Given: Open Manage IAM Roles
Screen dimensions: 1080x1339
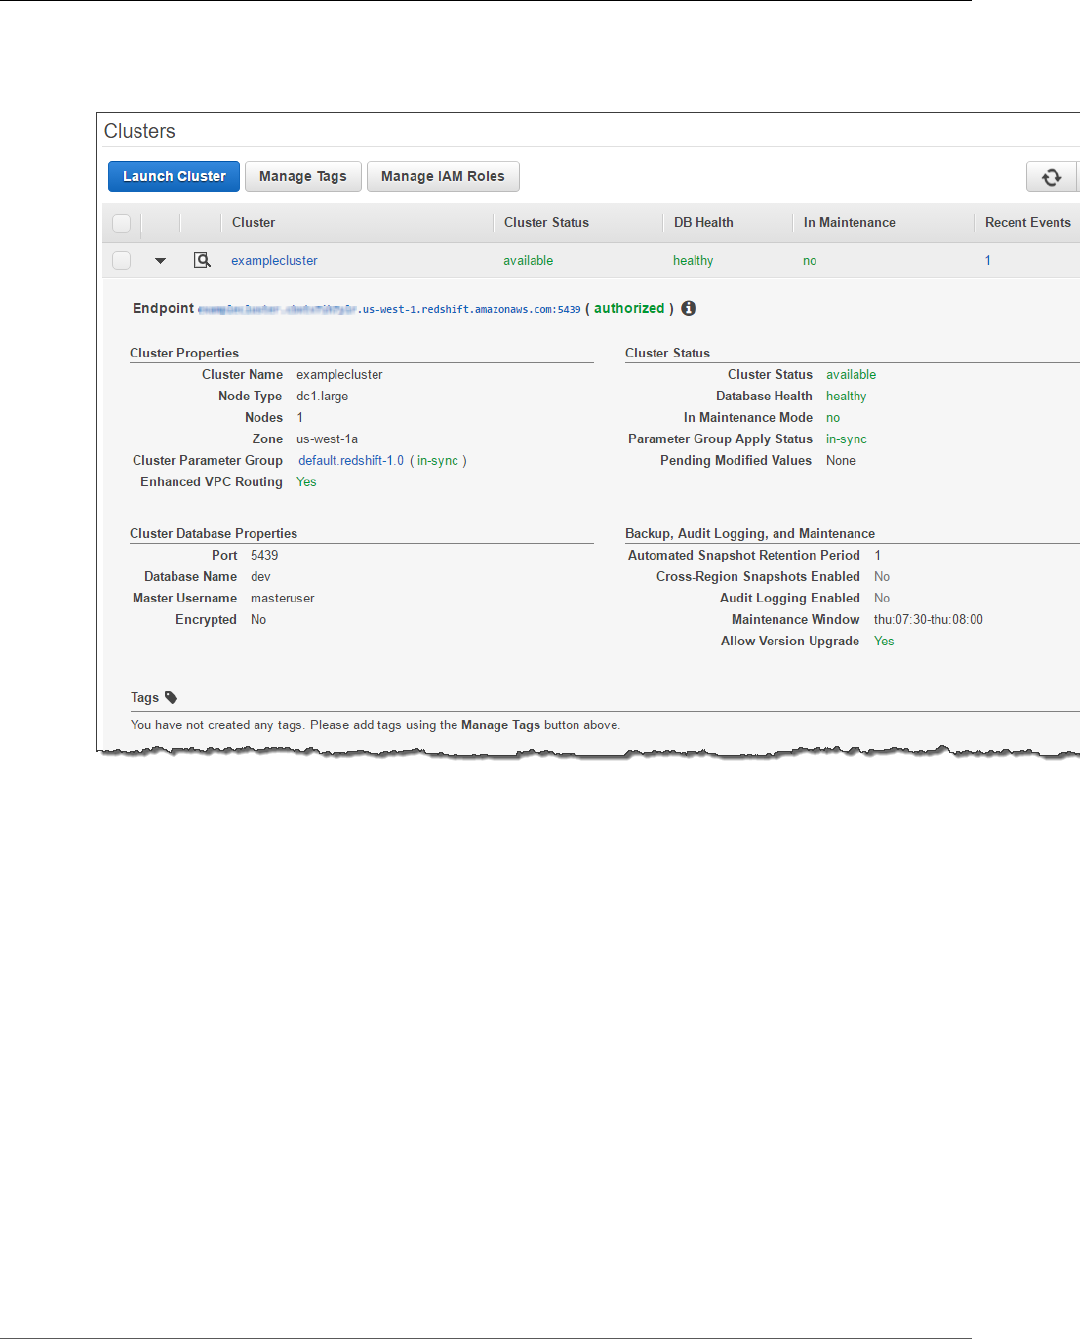Looking at the screenshot, I should tap(443, 176).
